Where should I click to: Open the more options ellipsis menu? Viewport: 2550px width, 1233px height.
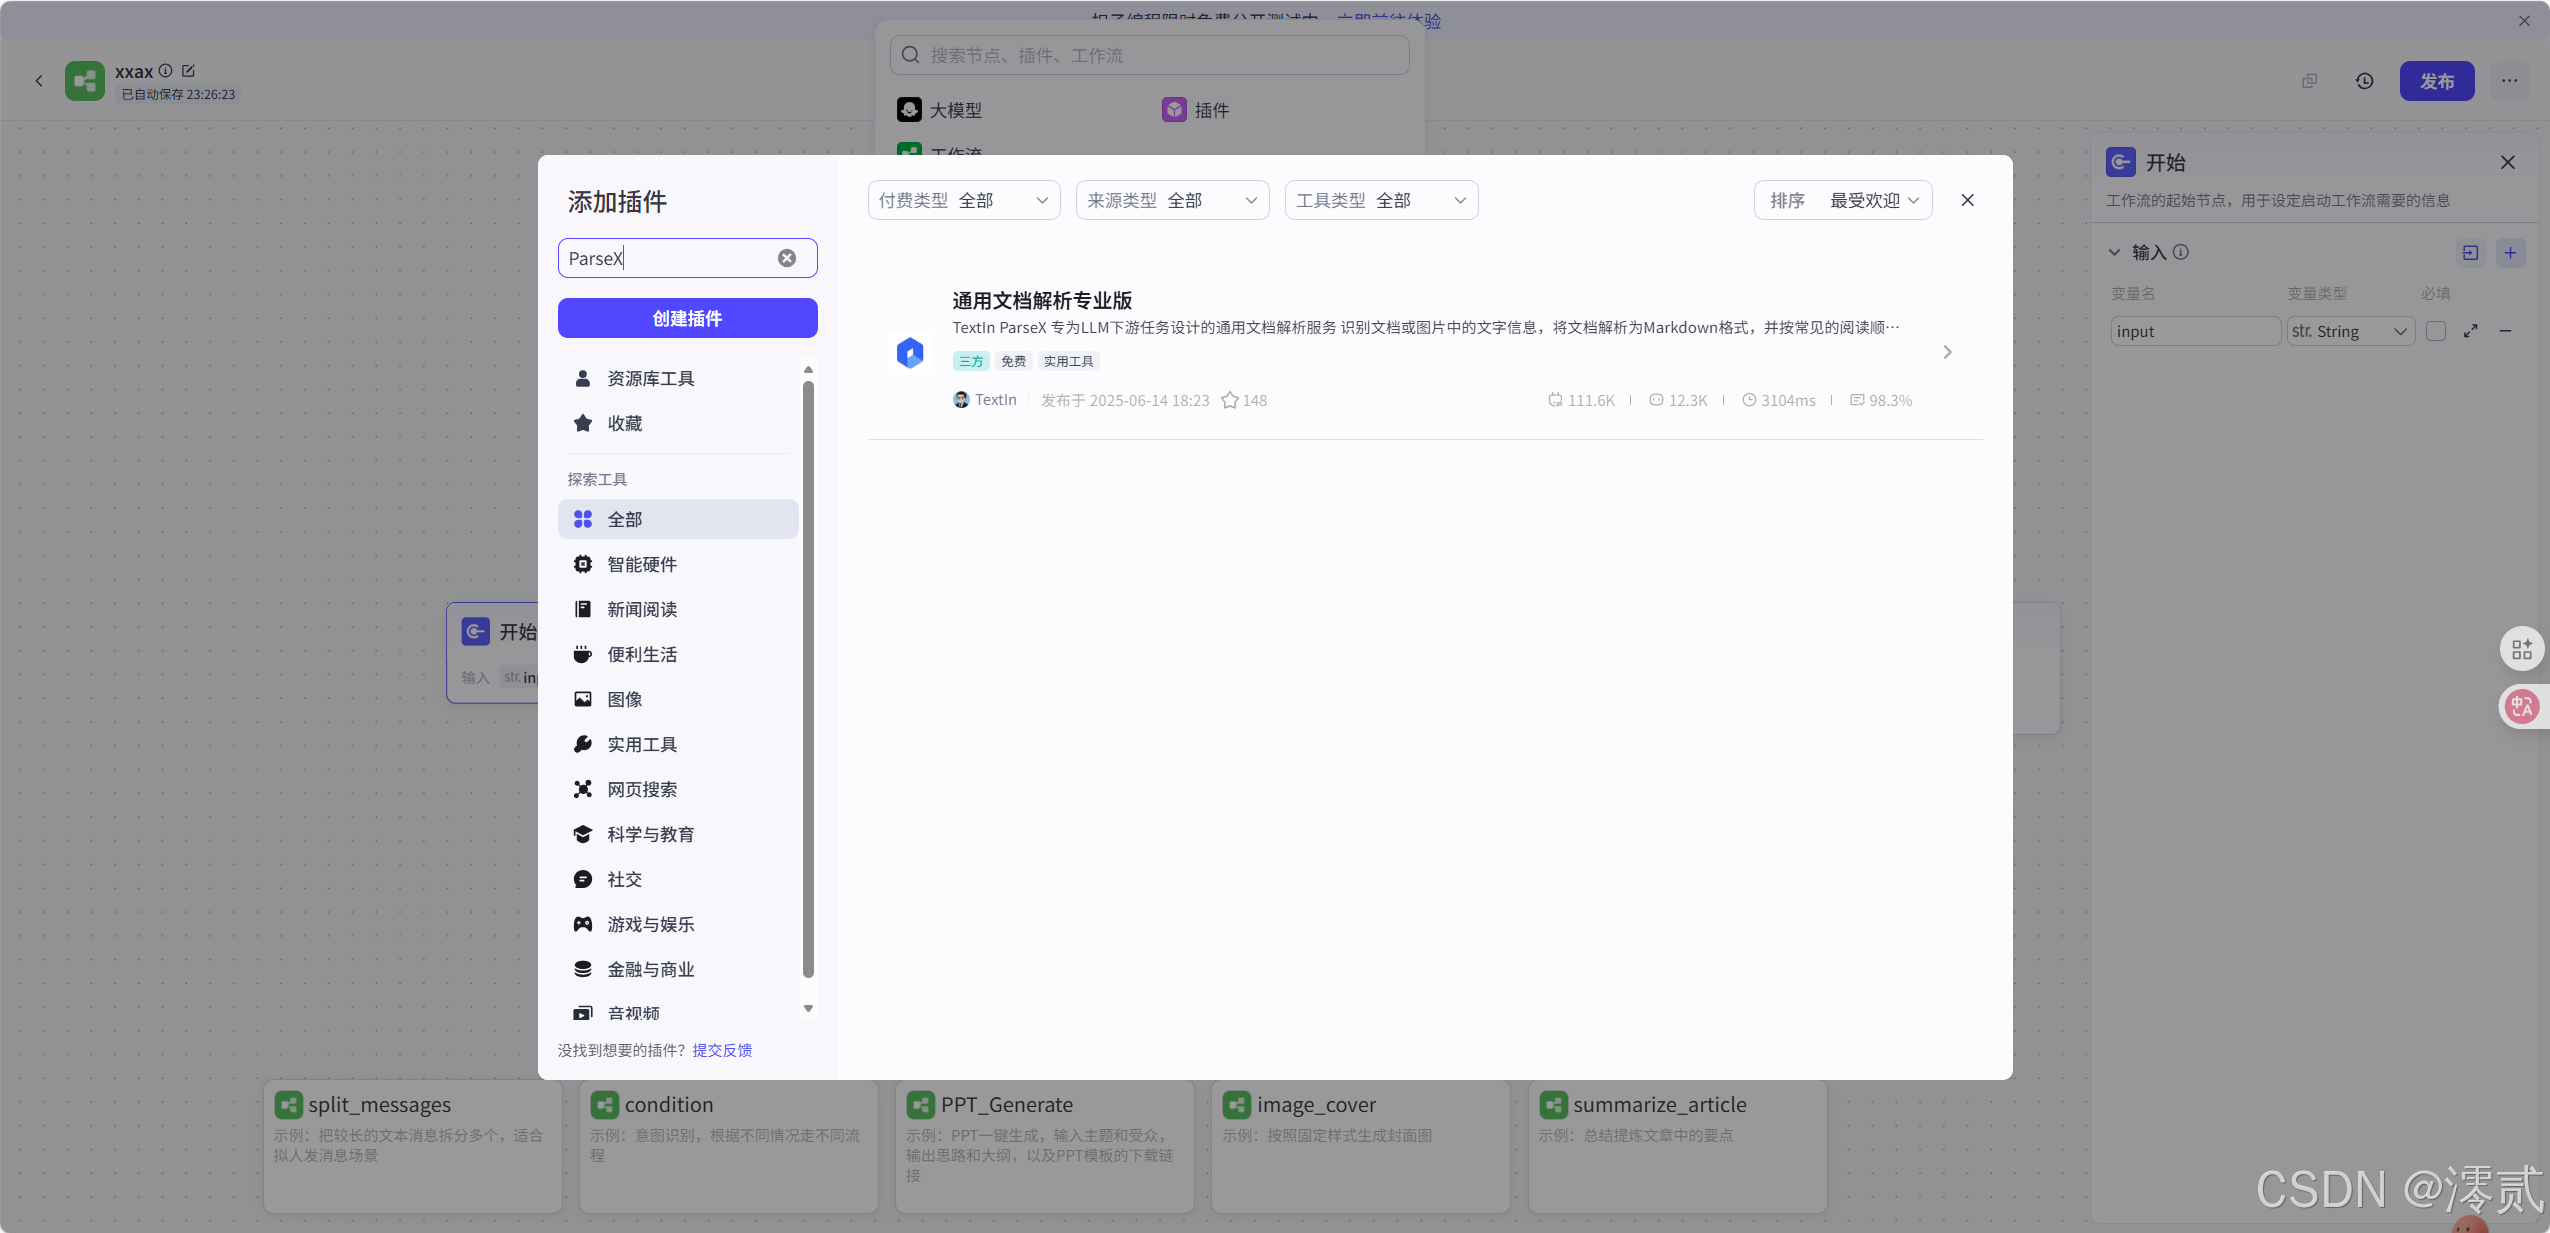point(2510,81)
